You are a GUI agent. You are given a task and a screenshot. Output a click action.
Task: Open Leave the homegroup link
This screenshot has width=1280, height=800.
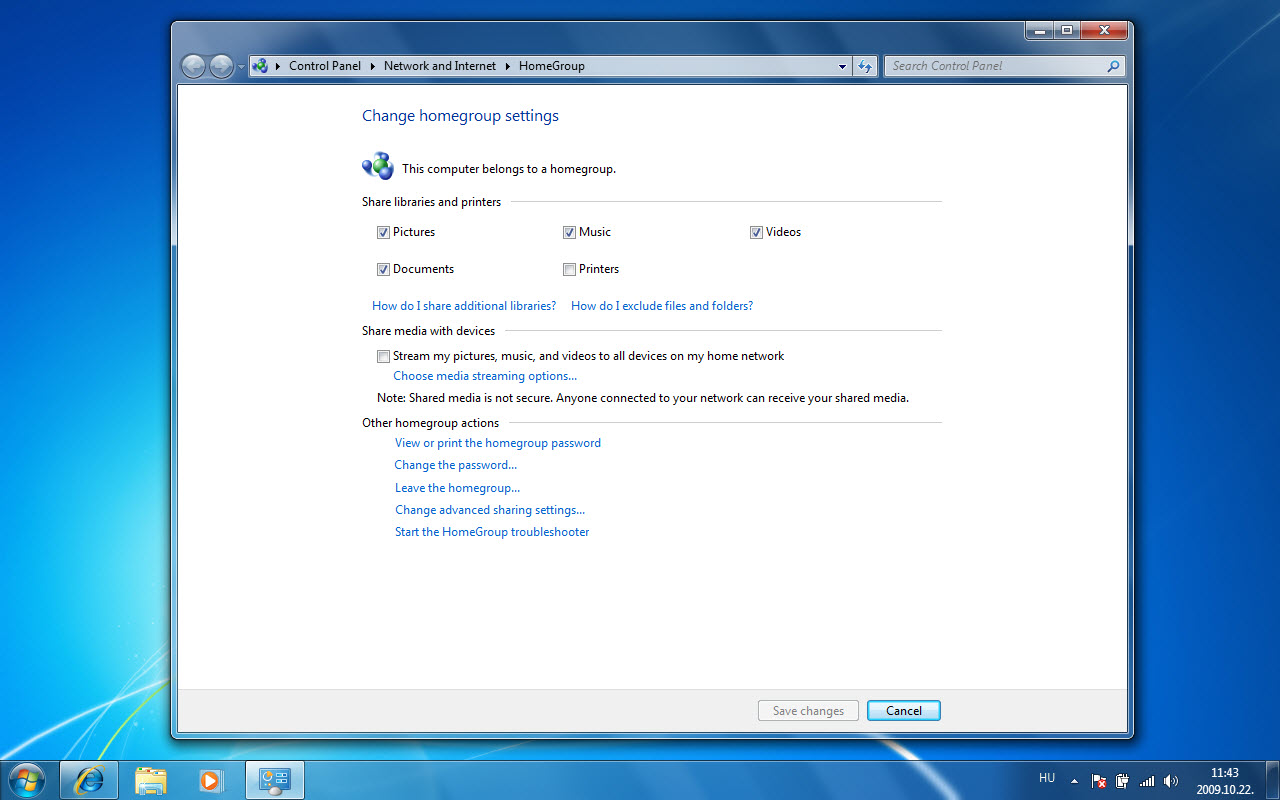point(457,488)
